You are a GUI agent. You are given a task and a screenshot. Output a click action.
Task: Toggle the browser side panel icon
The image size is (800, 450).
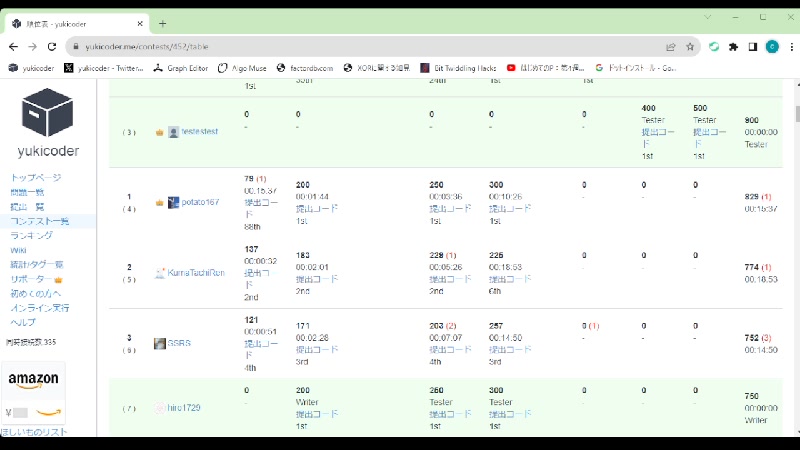753,46
